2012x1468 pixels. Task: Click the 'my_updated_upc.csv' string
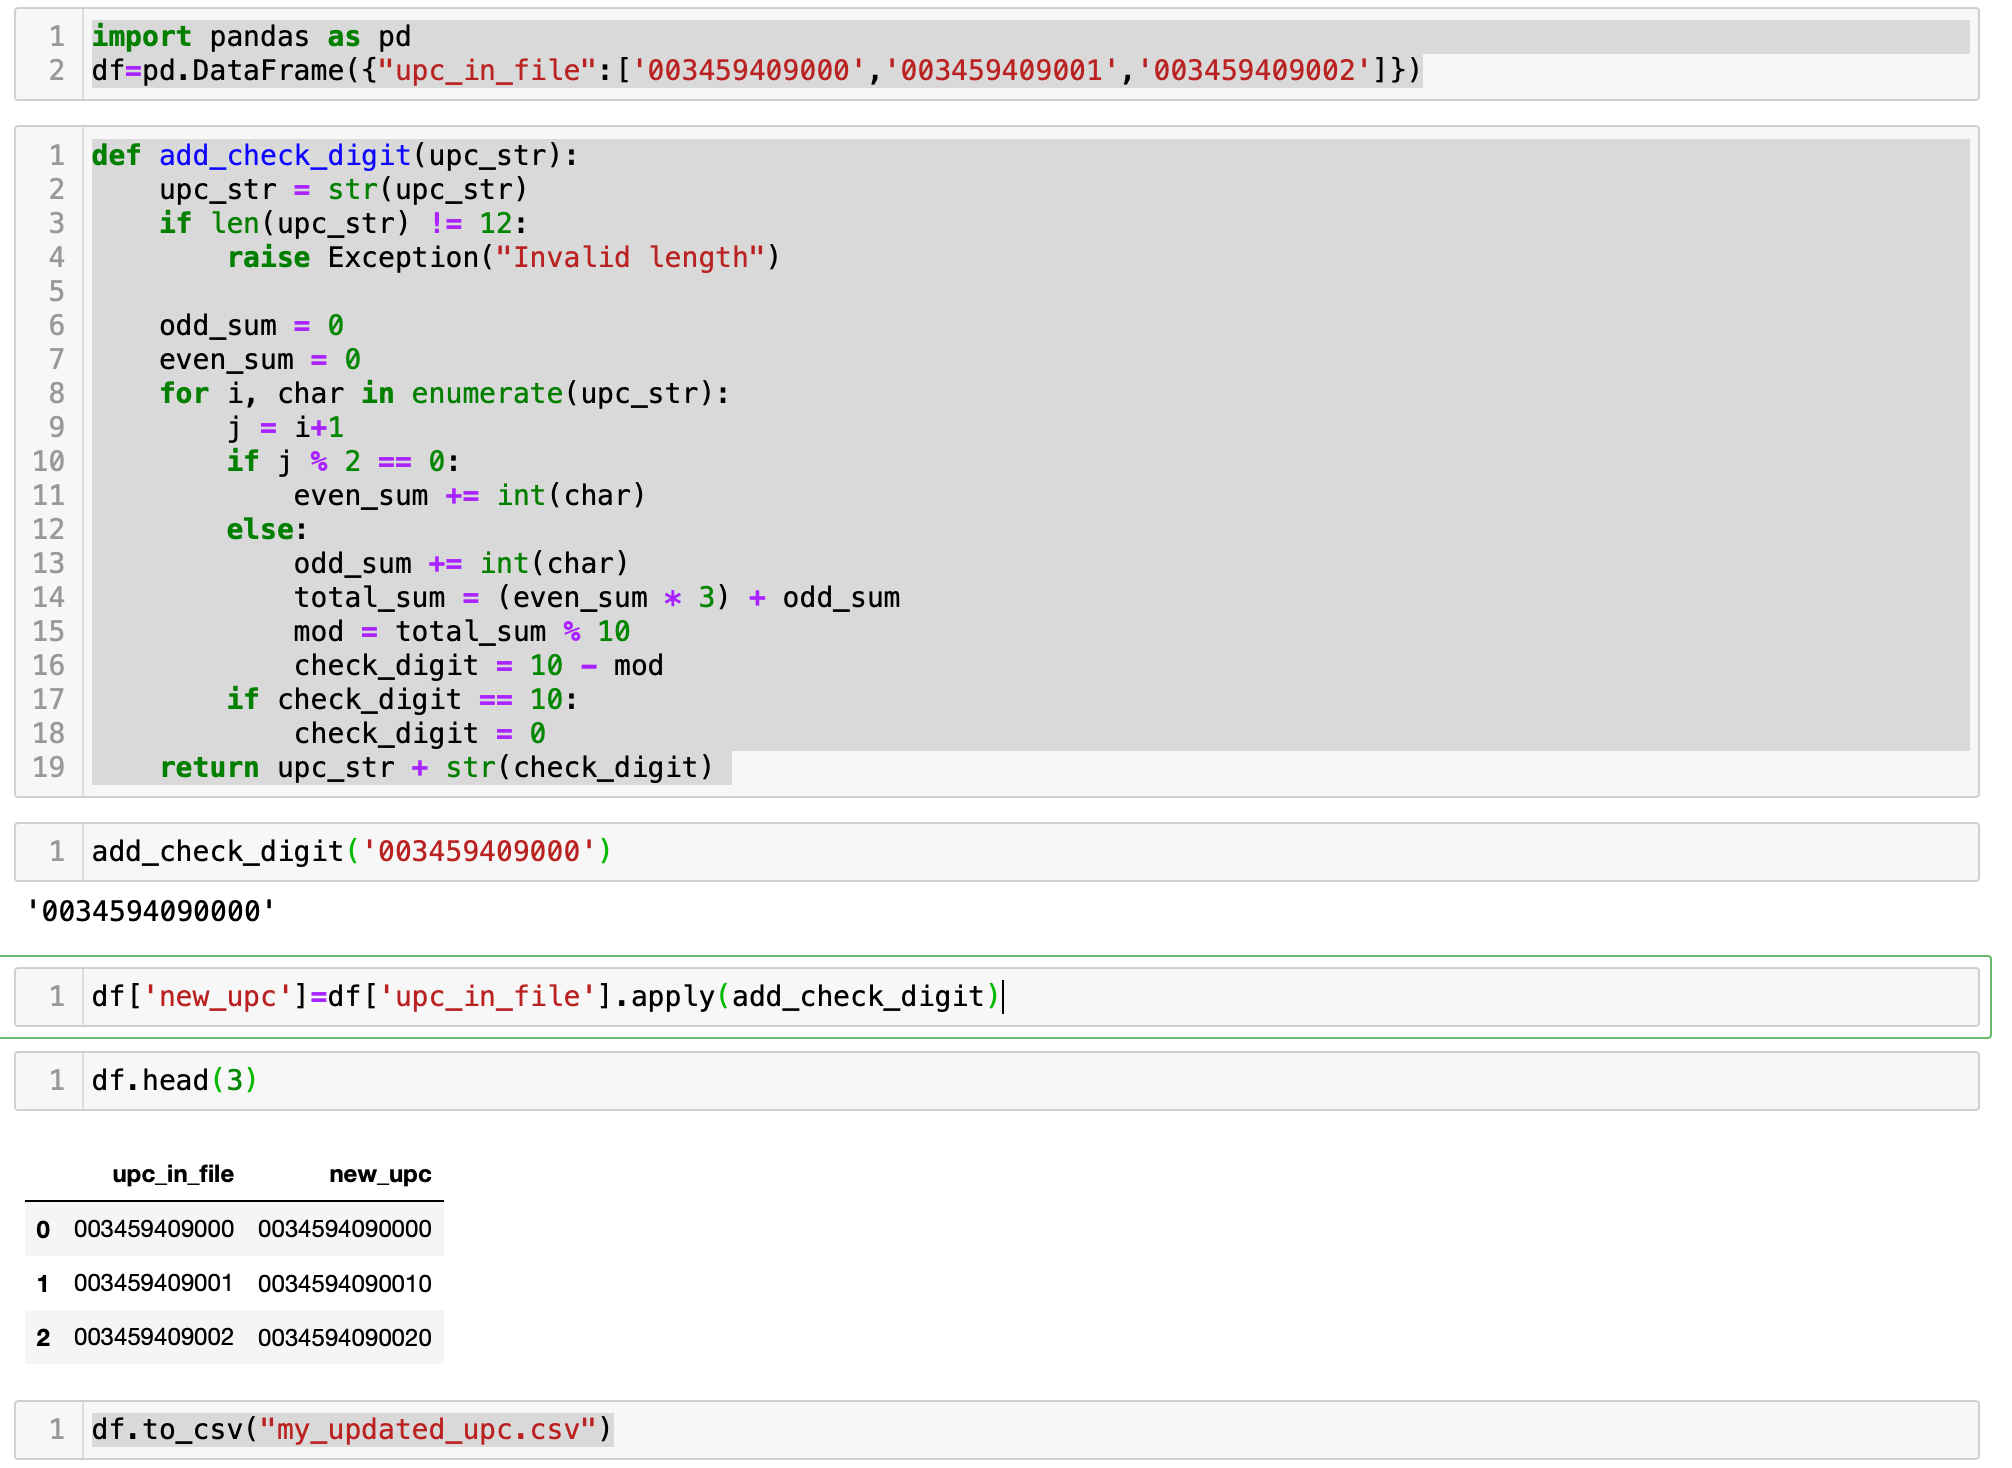[x=427, y=1430]
